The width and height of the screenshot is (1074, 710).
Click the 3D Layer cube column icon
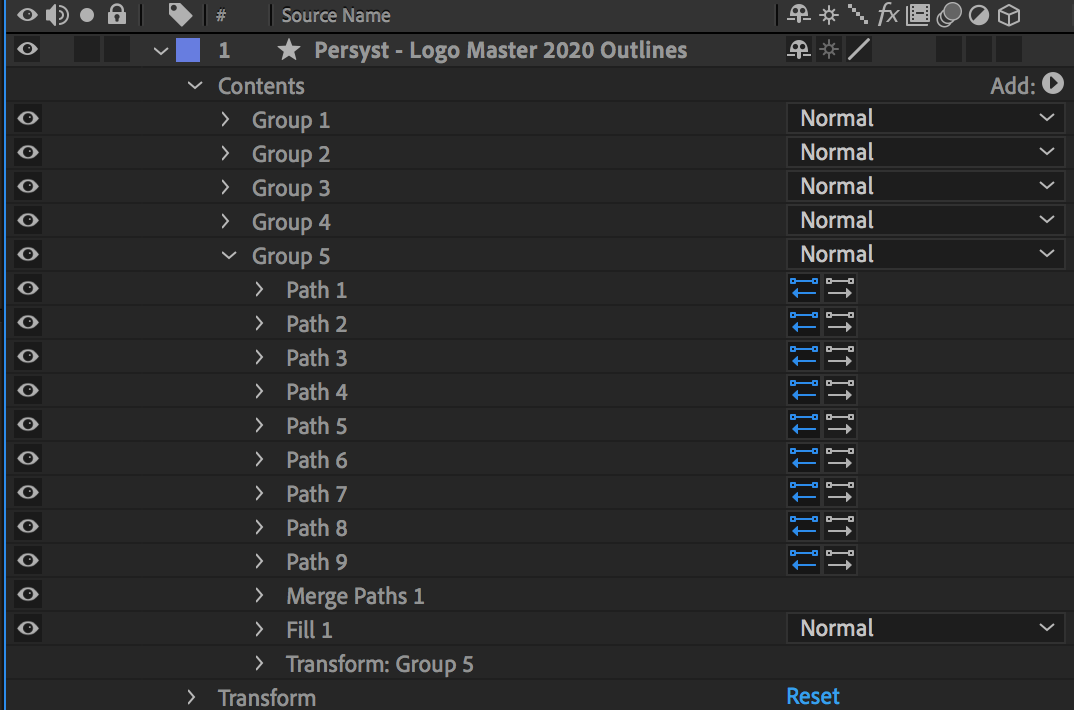[1007, 14]
